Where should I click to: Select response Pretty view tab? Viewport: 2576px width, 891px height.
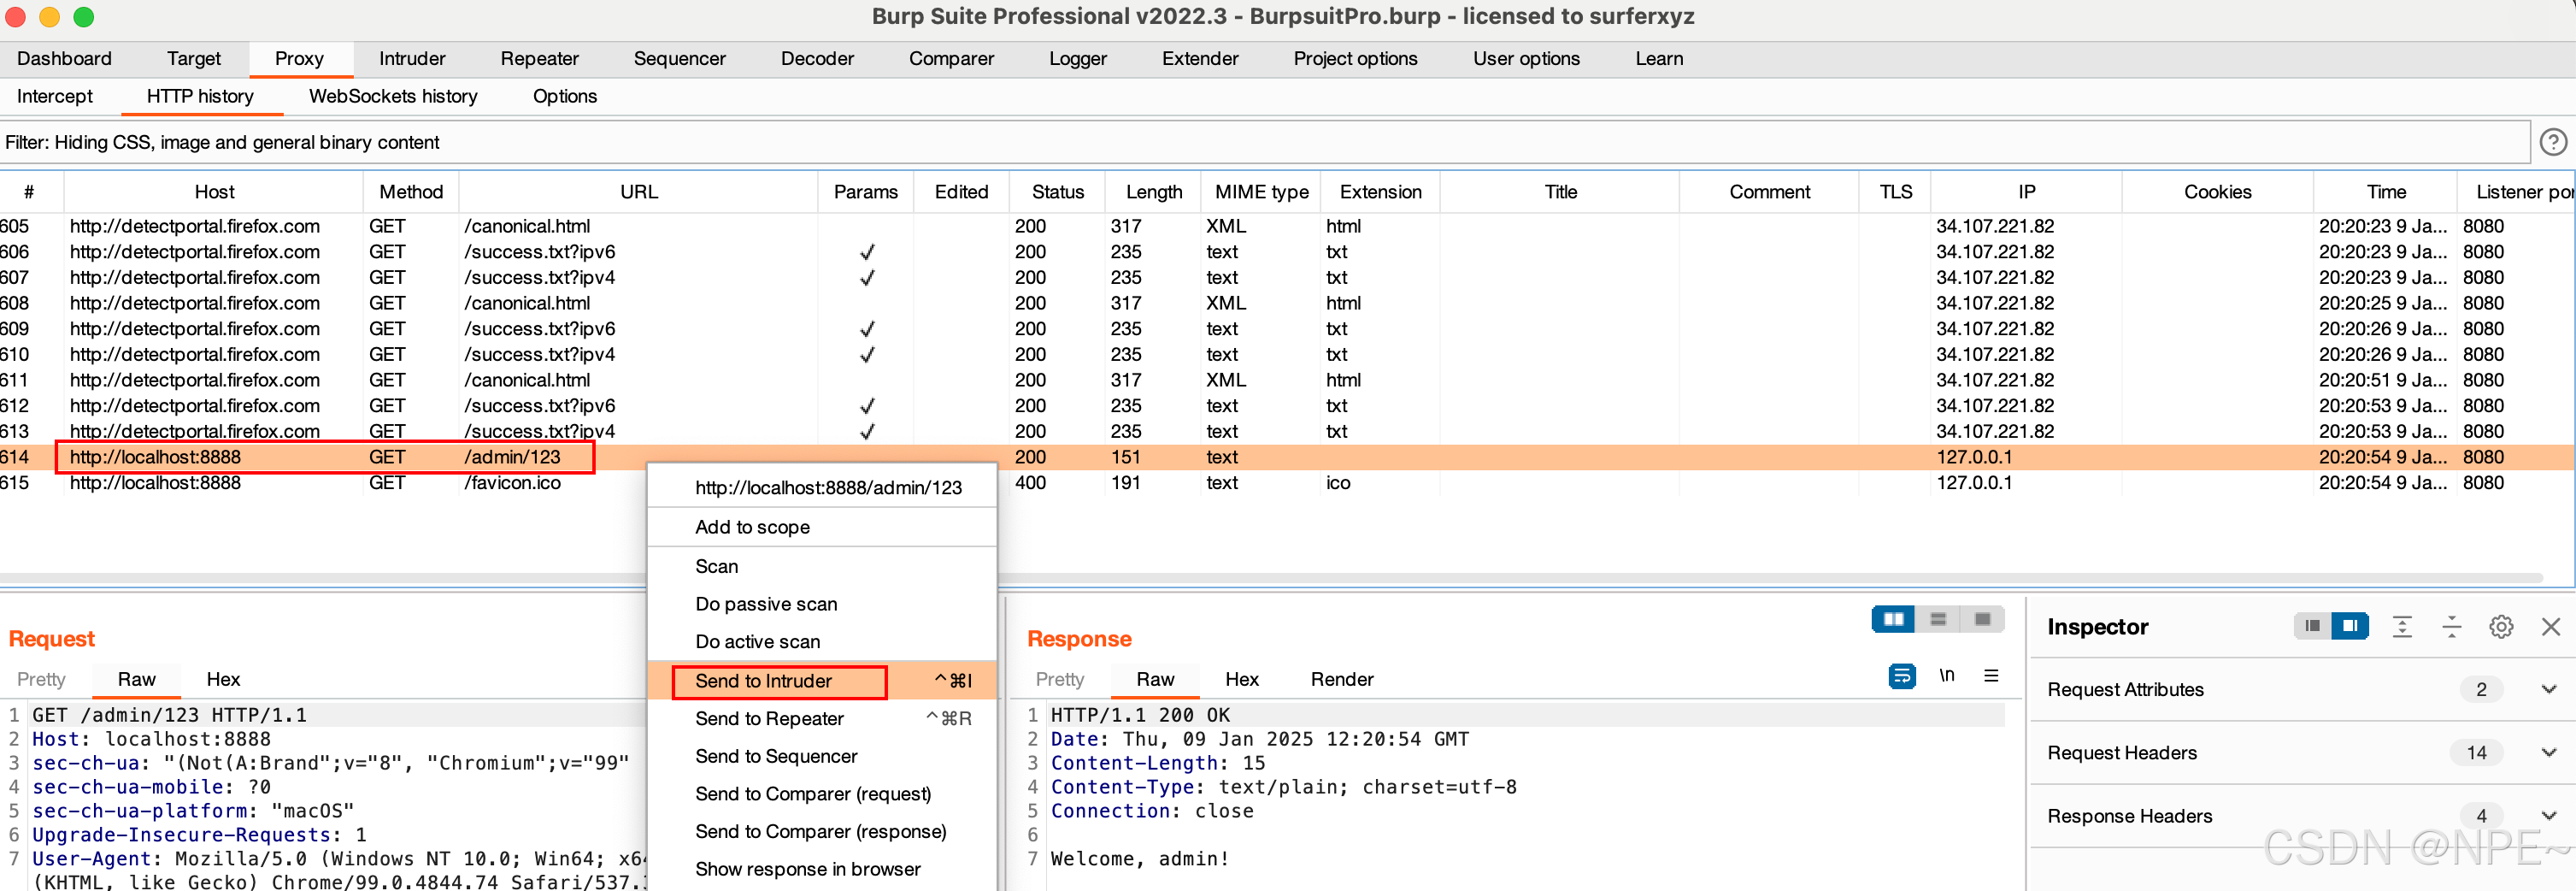point(1060,680)
